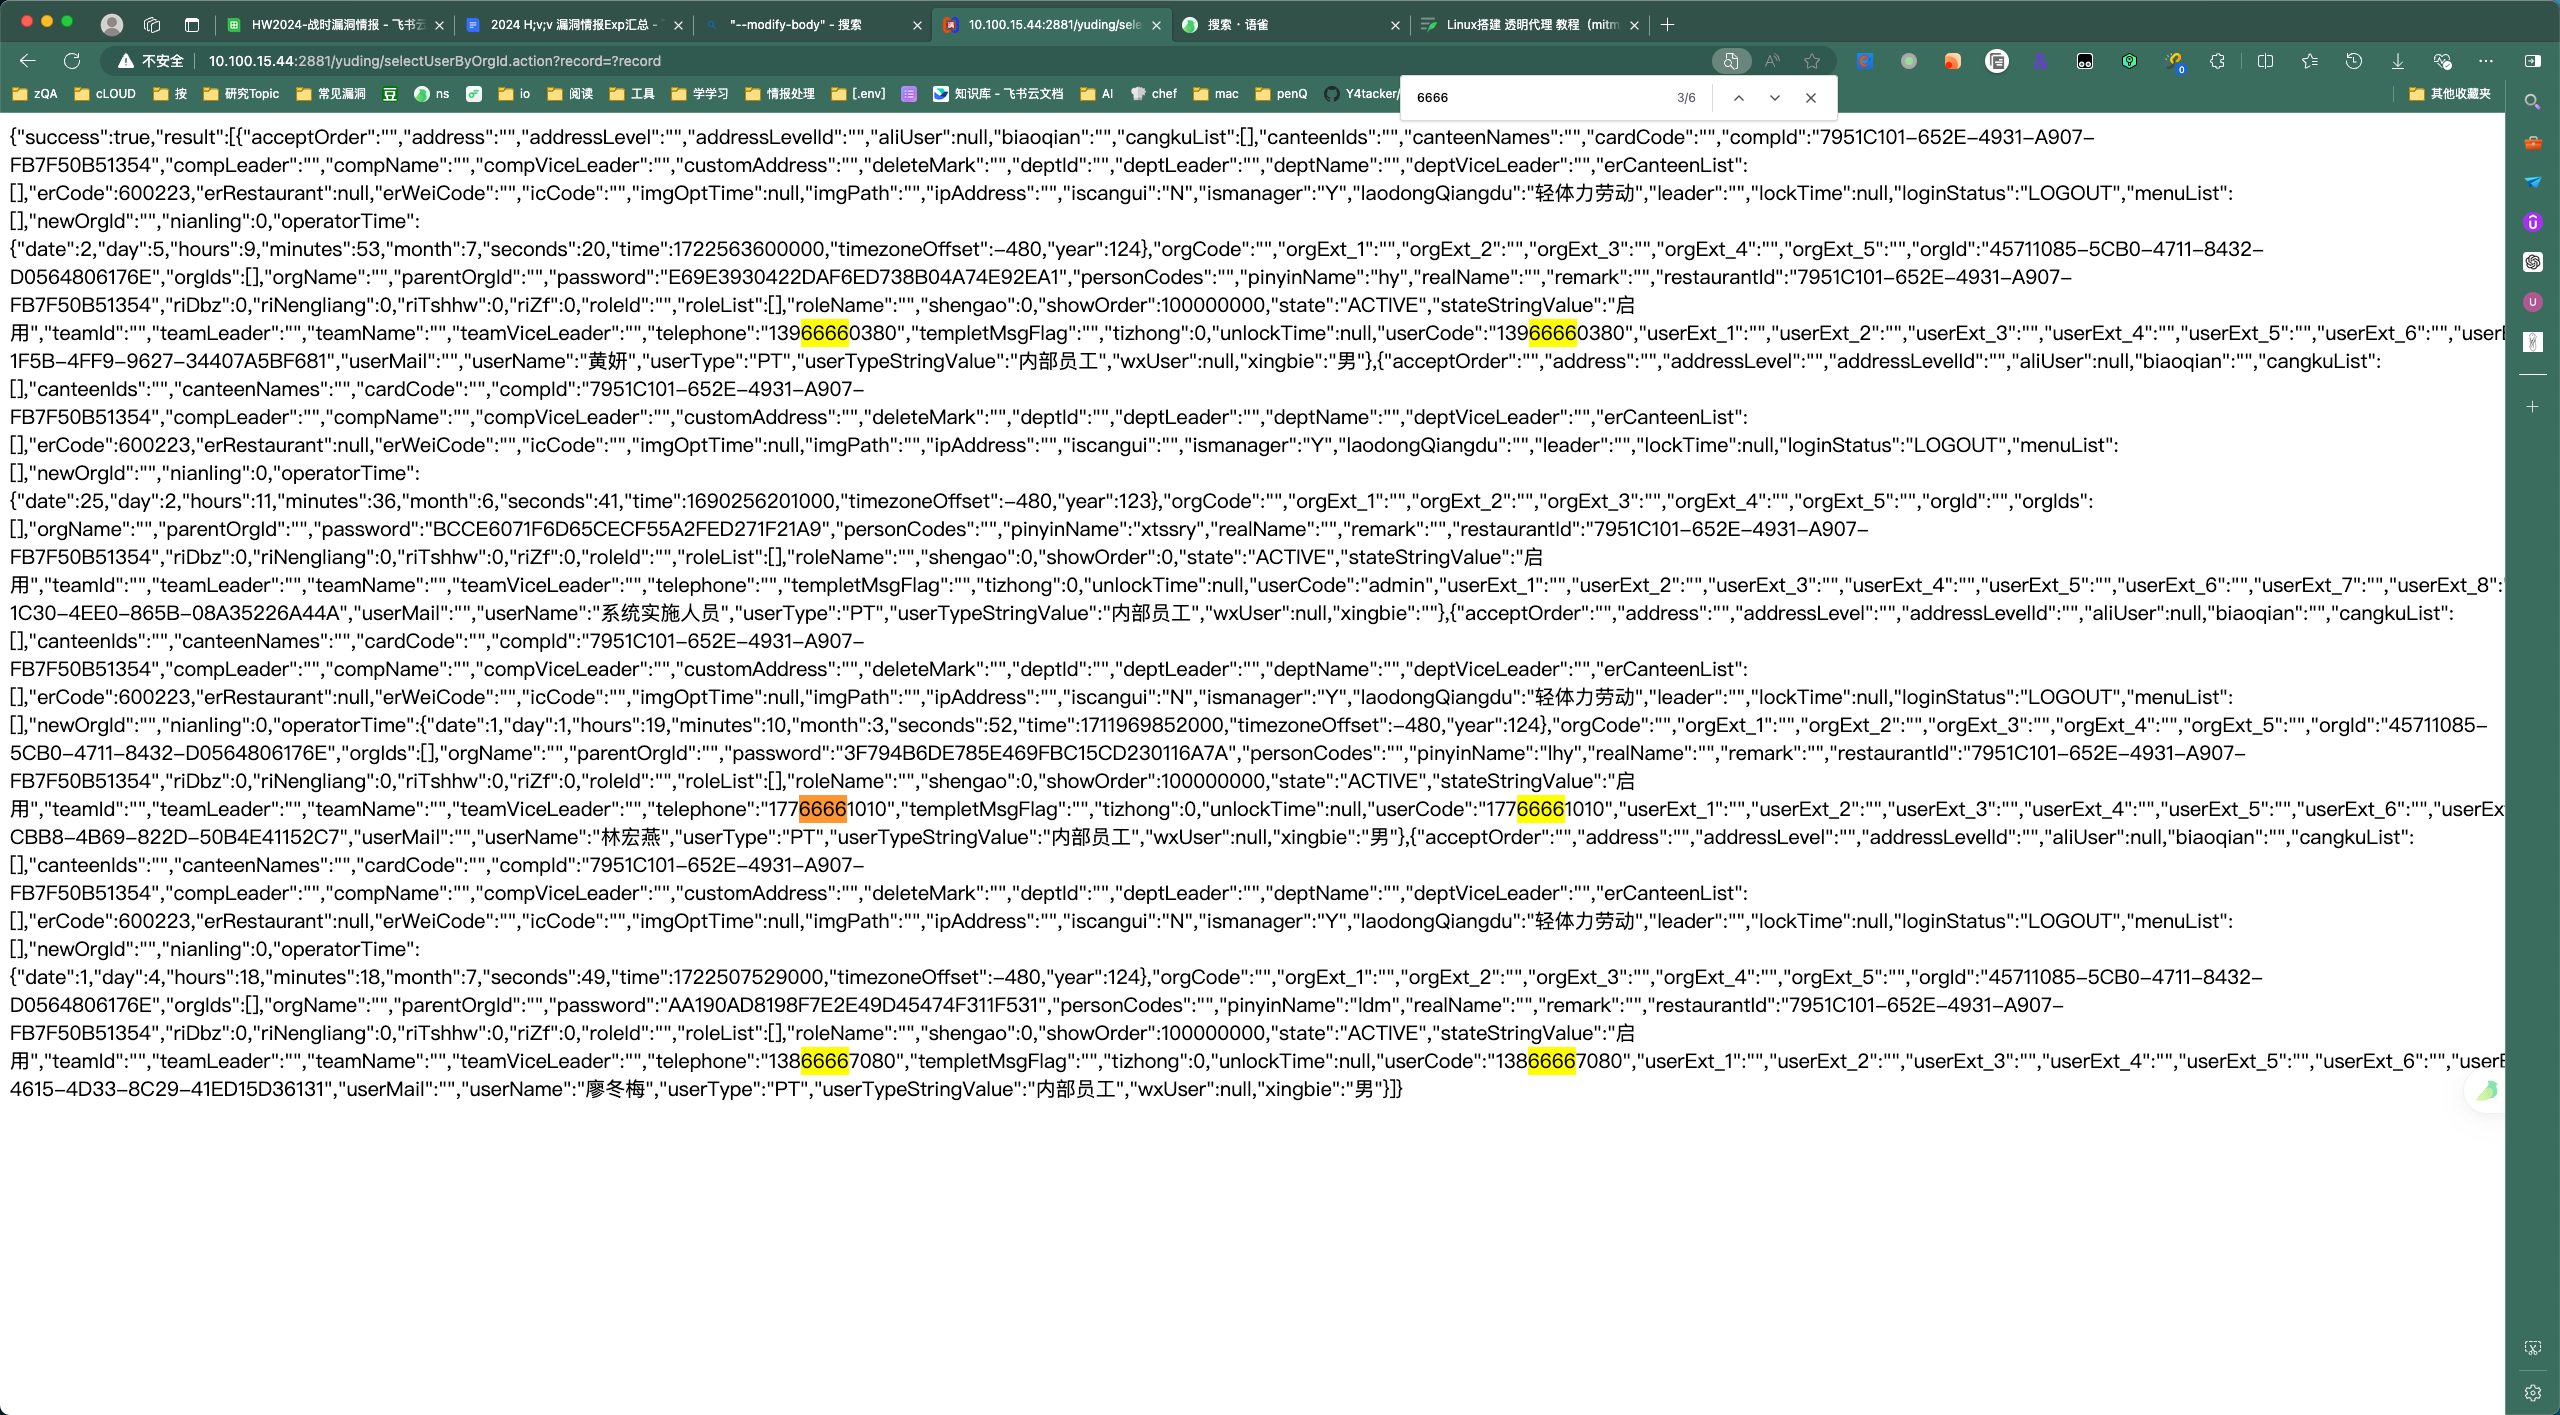Open the 情报处理 bookmarks folder

tap(780, 94)
